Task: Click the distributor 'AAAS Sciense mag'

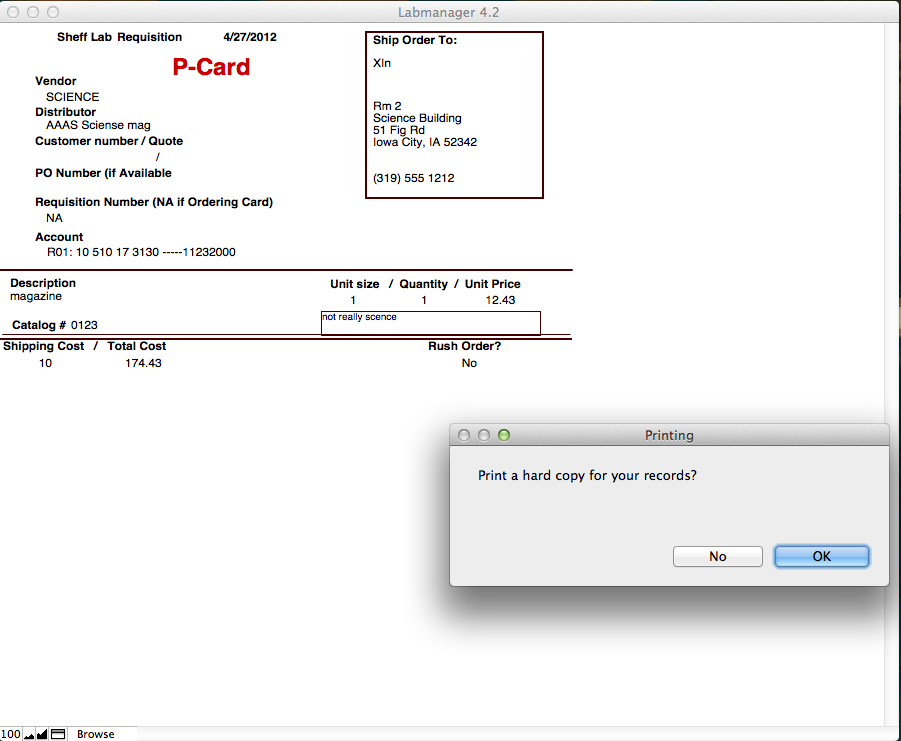Action: click(x=98, y=125)
